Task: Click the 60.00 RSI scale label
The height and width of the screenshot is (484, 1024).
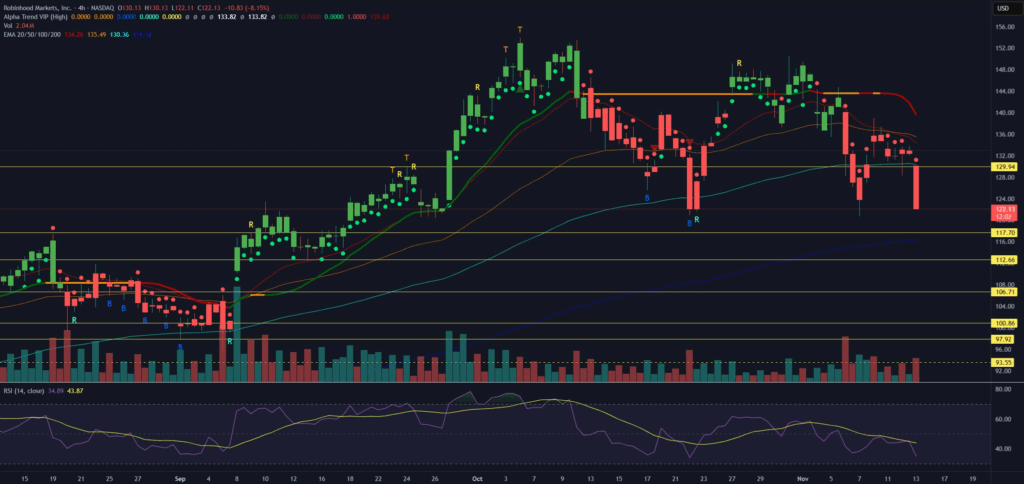Action: 1002,419
